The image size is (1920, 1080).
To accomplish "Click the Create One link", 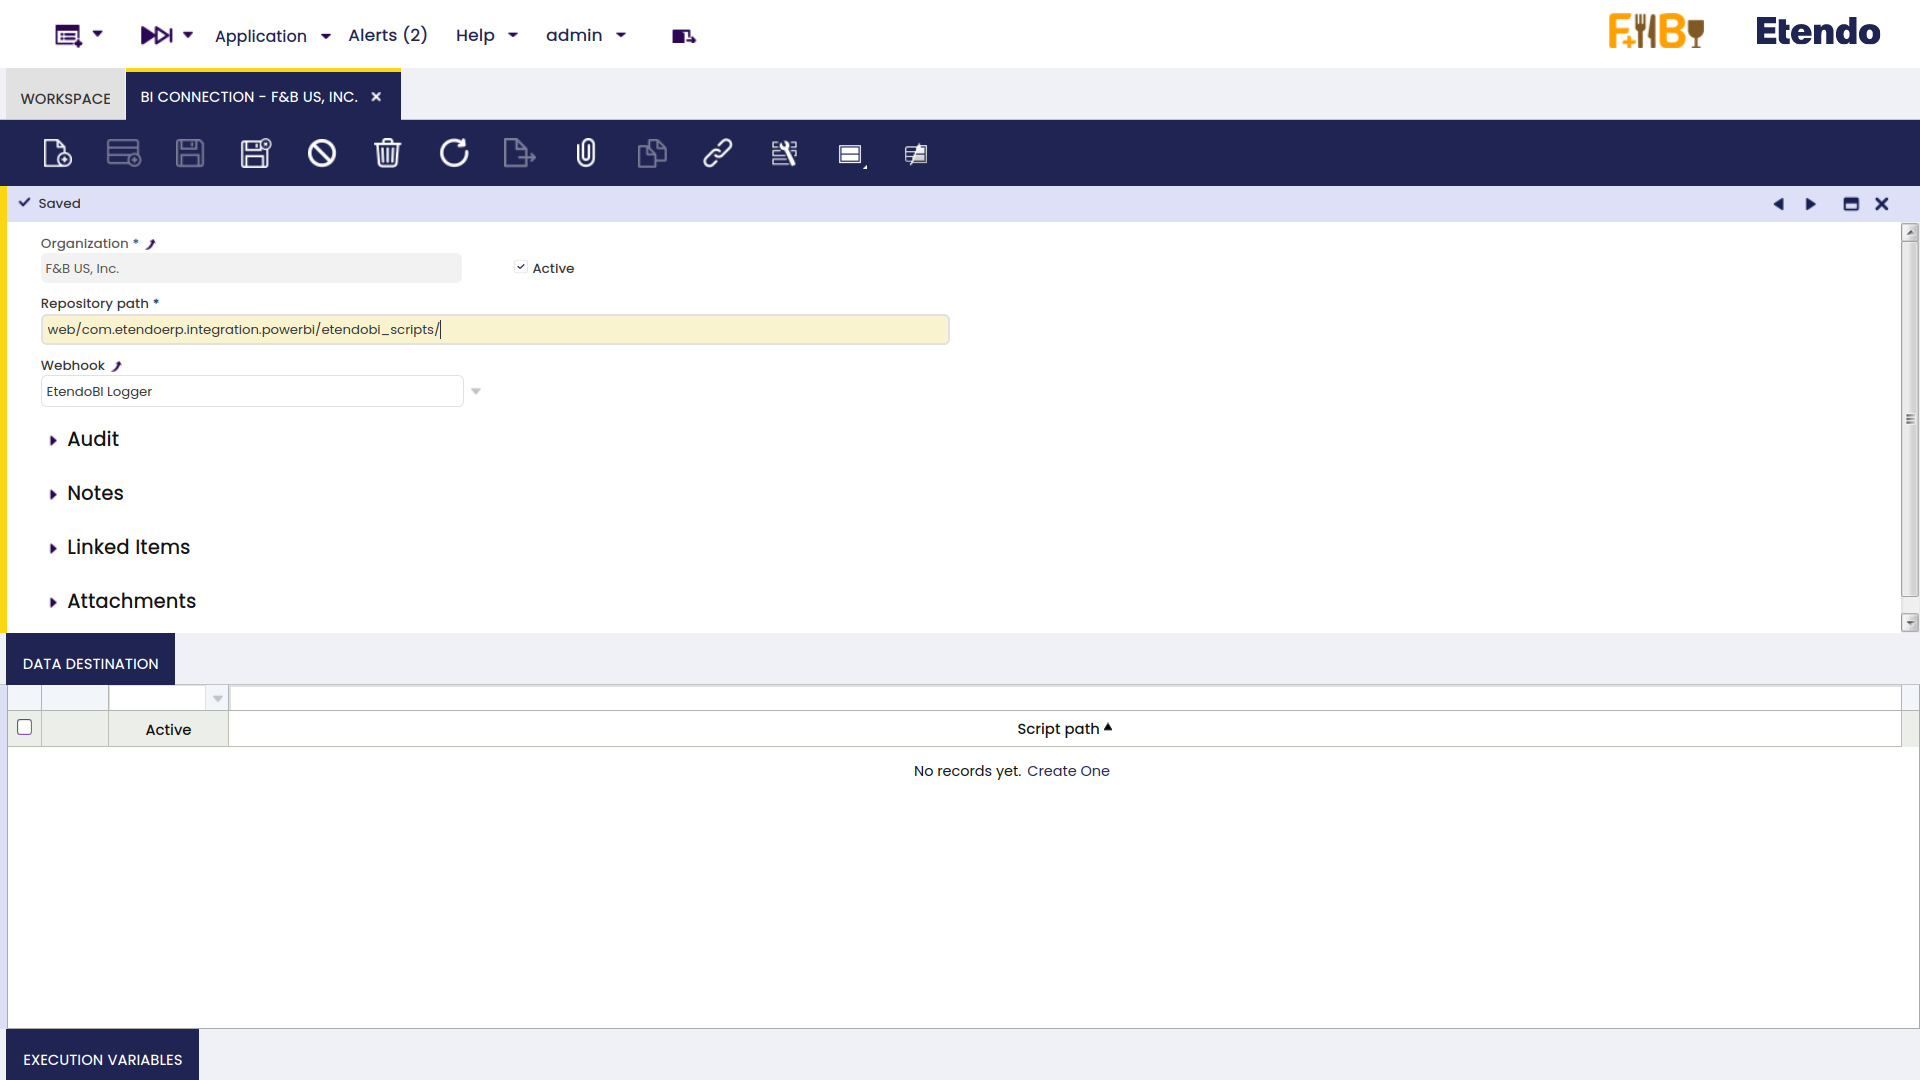I will (x=1068, y=771).
